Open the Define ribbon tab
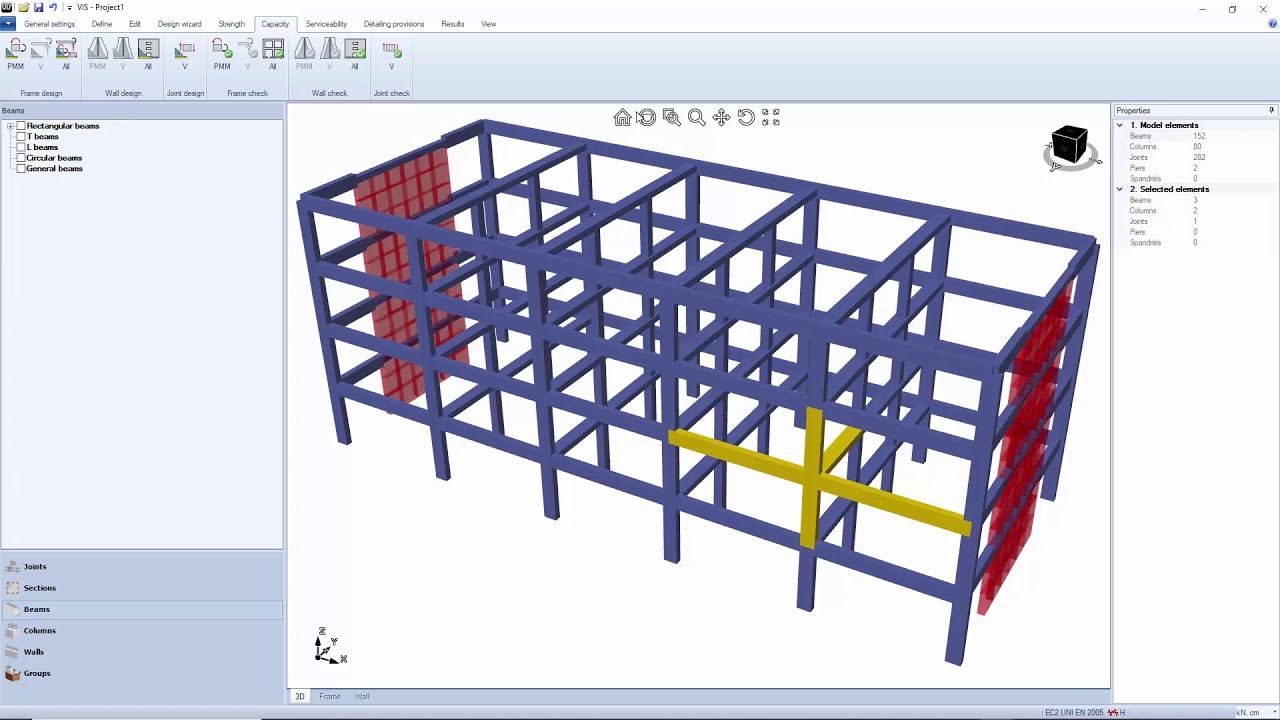This screenshot has width=1280, height=720. pyautogui.click(x=102, y=24)
